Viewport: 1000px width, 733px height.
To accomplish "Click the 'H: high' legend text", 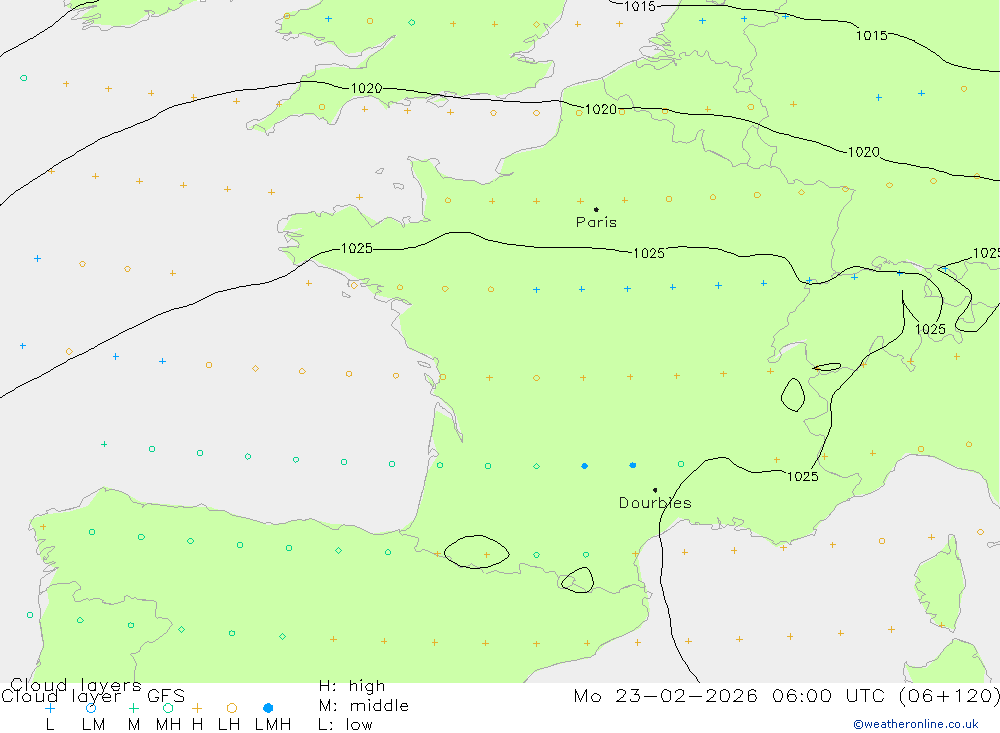I will 352,686.
